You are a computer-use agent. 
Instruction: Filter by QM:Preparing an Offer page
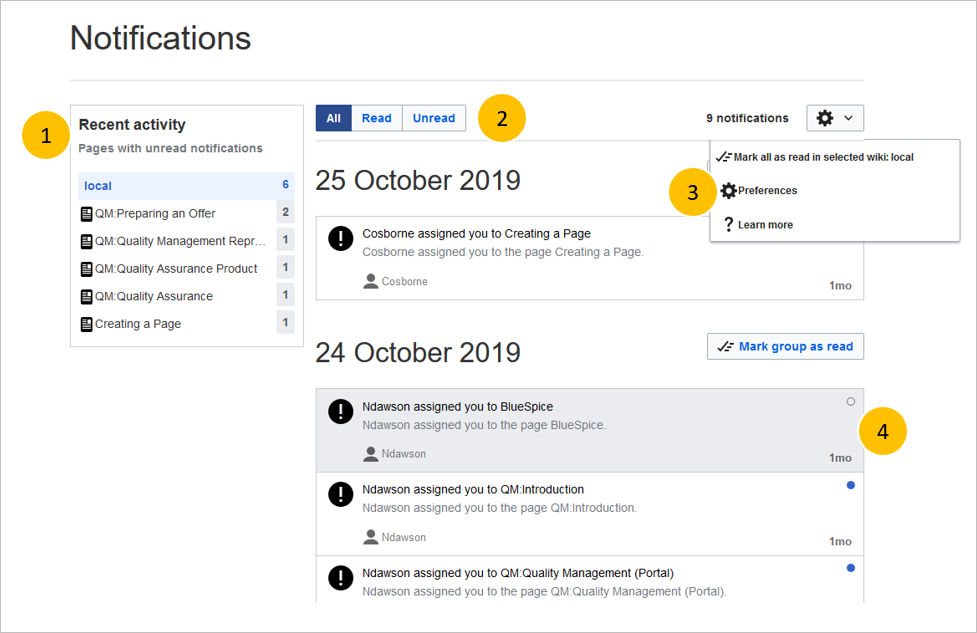[186, 213]
